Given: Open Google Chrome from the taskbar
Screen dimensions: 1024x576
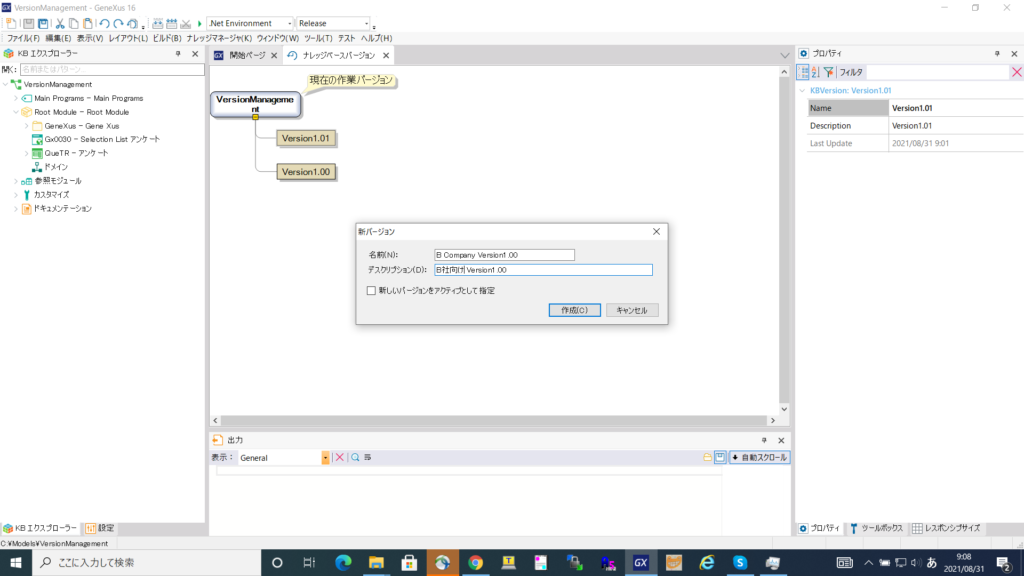Looking at the screenshot, I should point(475,562).
